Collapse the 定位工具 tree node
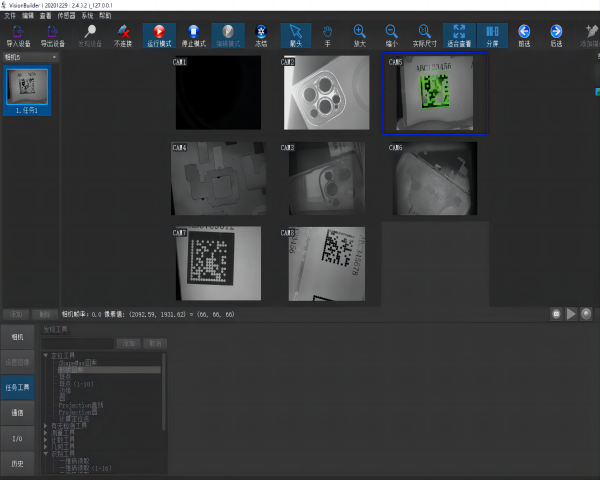600x480 pixels. [46, 355]
